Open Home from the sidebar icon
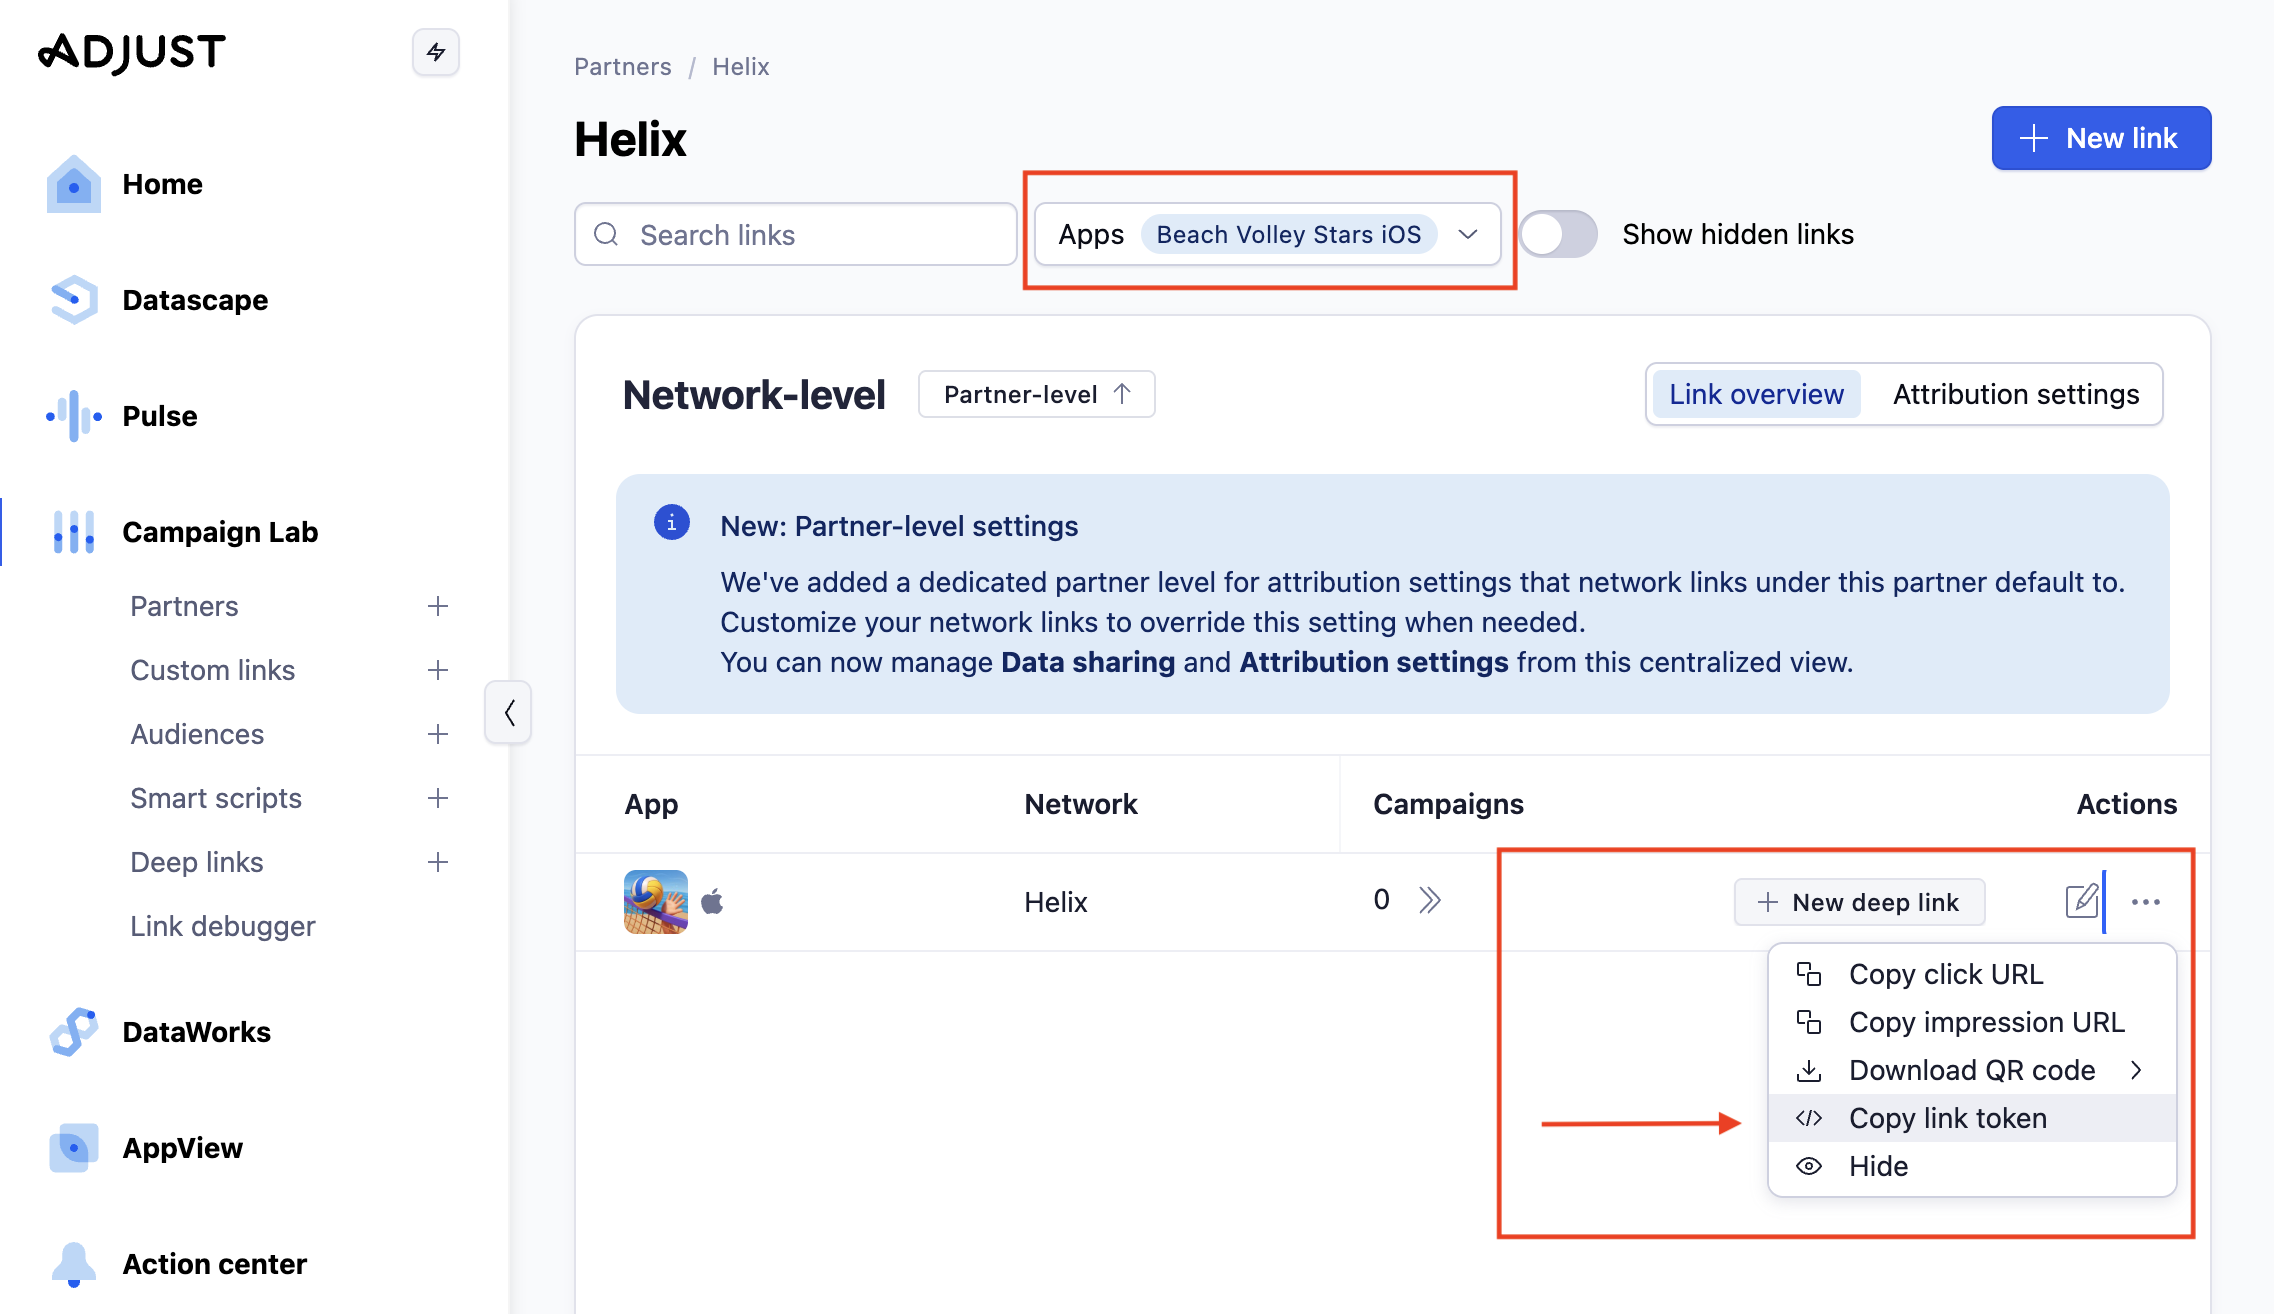The height and width of the screenshot is (1314, 2274). (x=74, y=184)
